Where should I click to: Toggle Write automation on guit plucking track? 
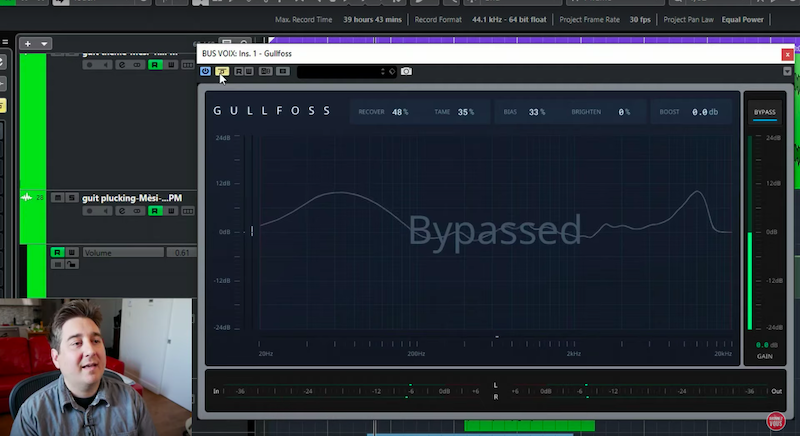[x=171, y=211]
